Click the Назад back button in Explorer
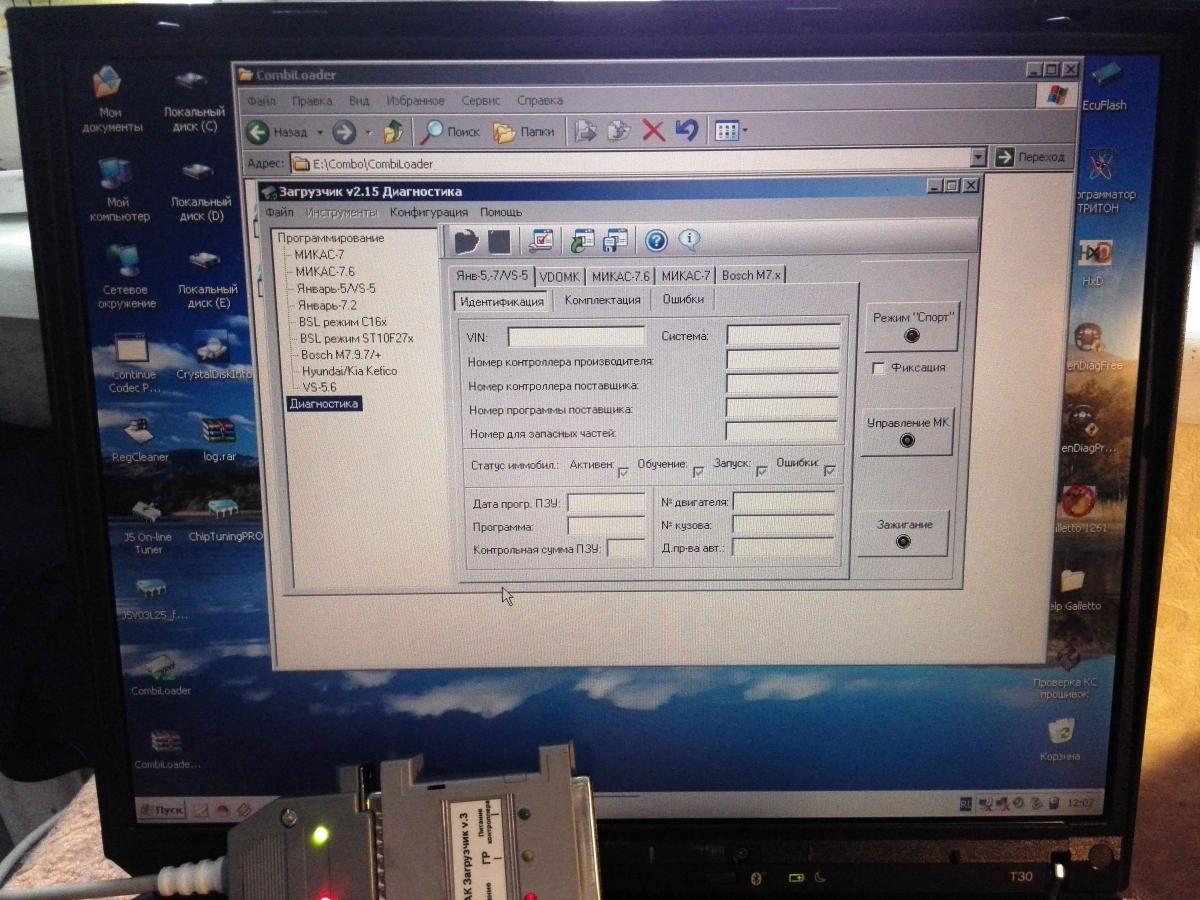Screen dimensions: 1200x900 (278, 132)
